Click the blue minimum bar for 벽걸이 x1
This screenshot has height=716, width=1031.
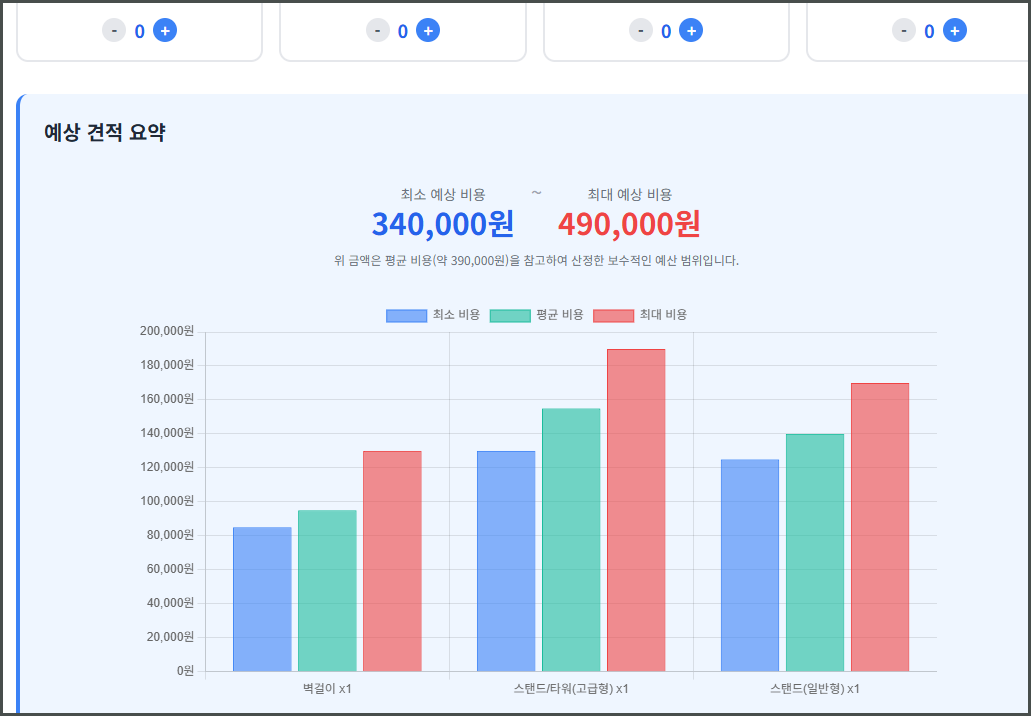tap(262, 598)
